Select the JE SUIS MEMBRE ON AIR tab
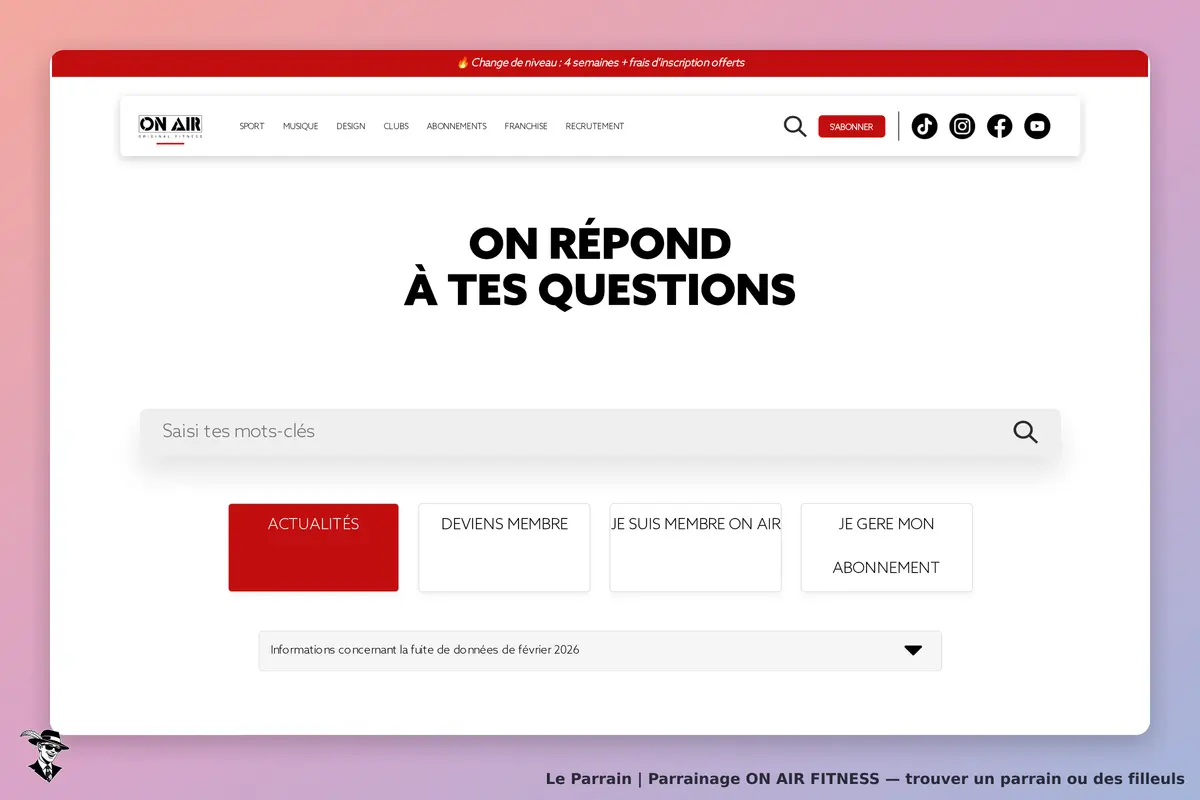Image resolution: width=1200 pixels, height=800 pixels. [x=696, y=547]
